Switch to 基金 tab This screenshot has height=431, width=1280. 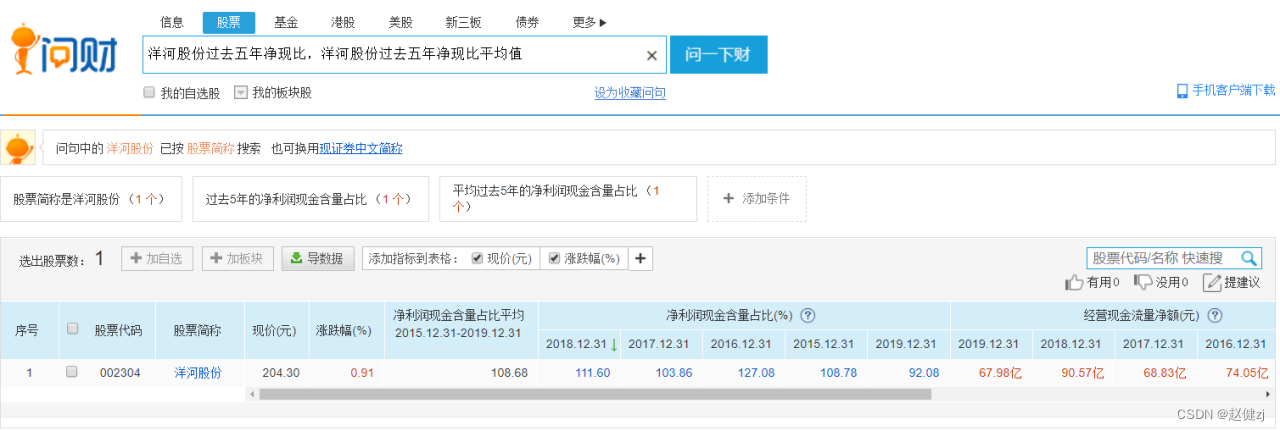286,22
